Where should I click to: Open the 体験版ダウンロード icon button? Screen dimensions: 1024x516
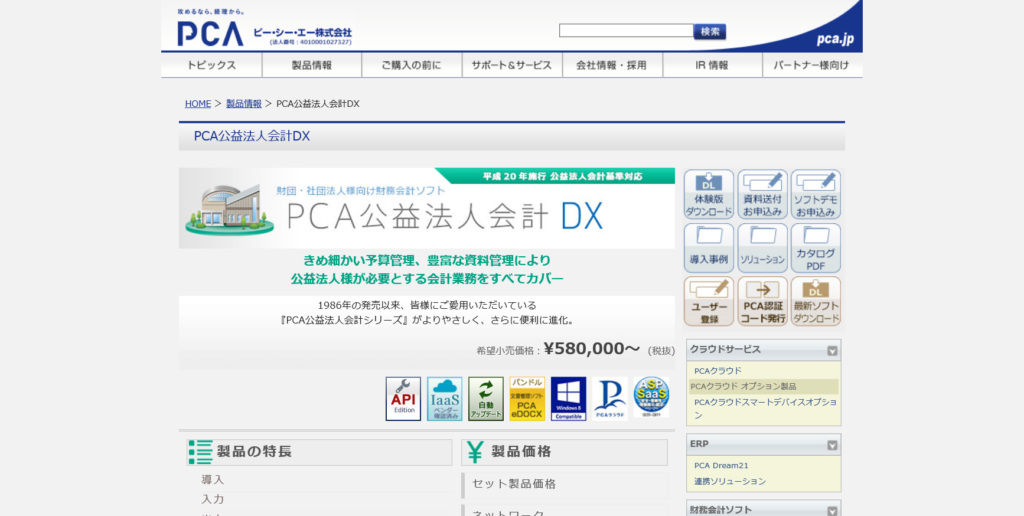click(709, 195)
